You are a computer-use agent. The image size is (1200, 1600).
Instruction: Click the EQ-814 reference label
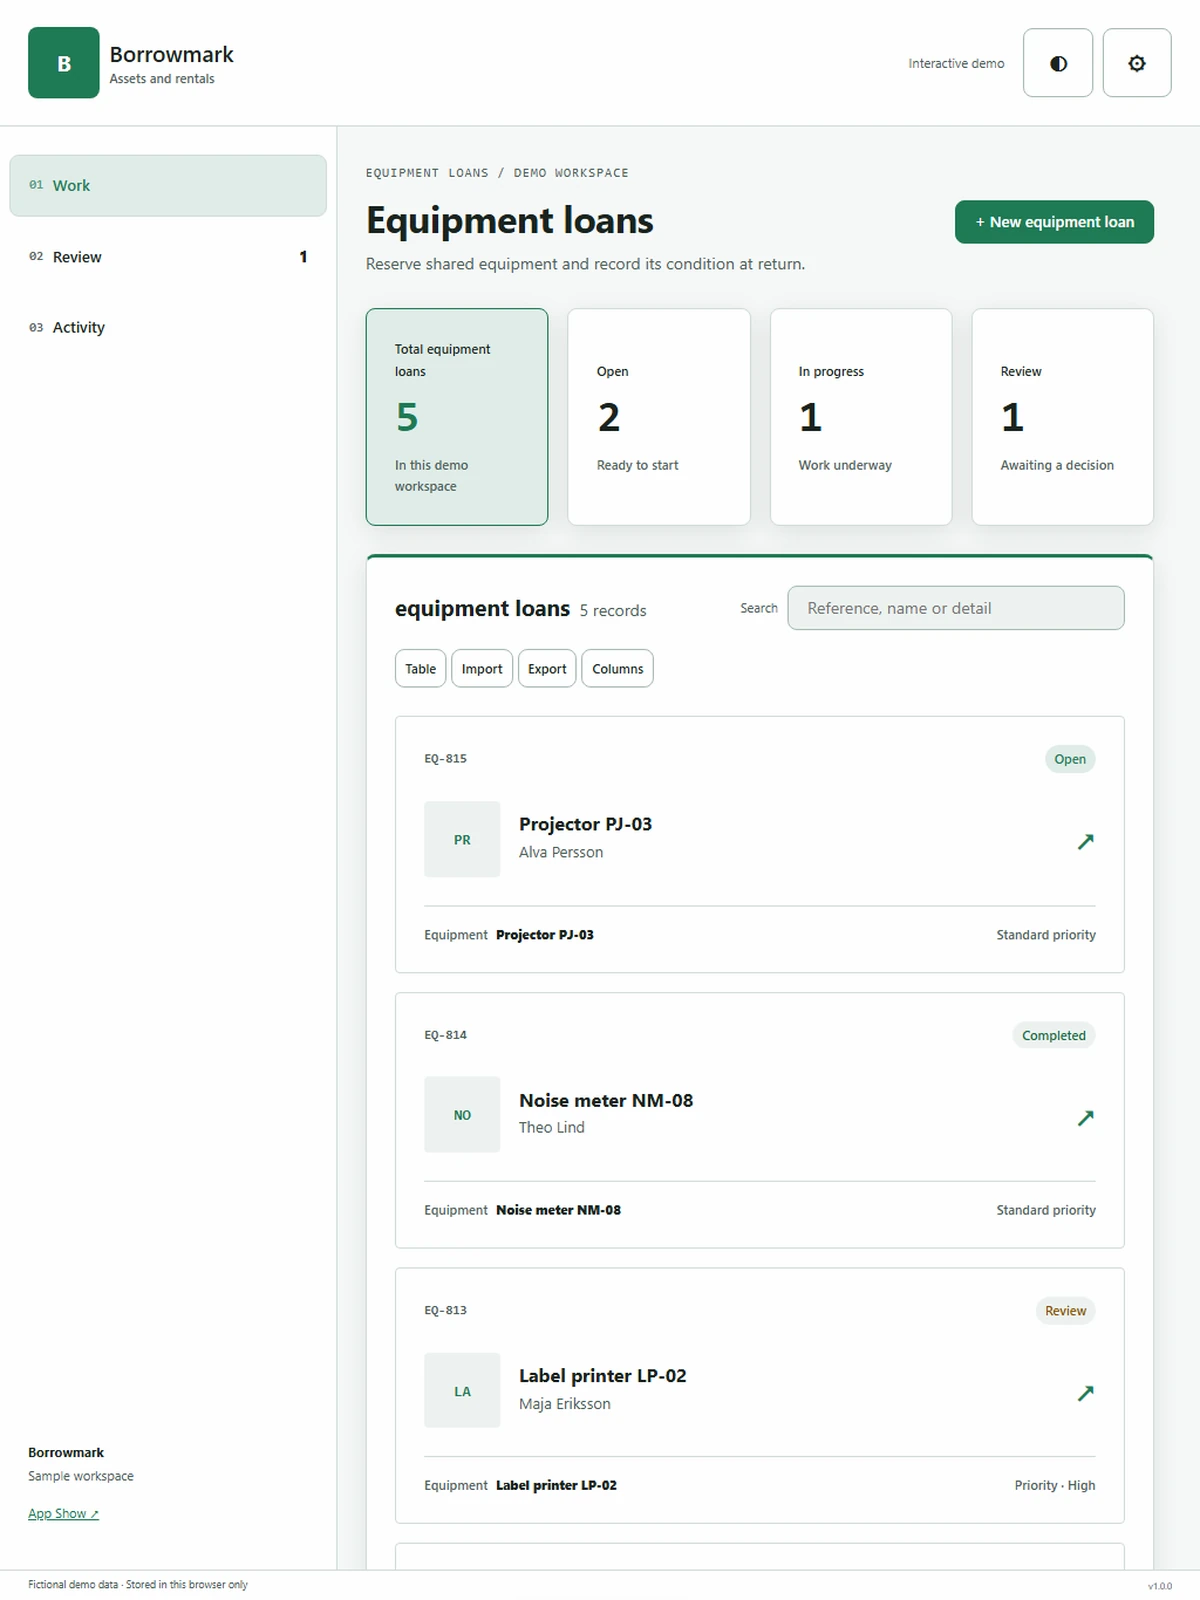click(x=445, y=1035)
